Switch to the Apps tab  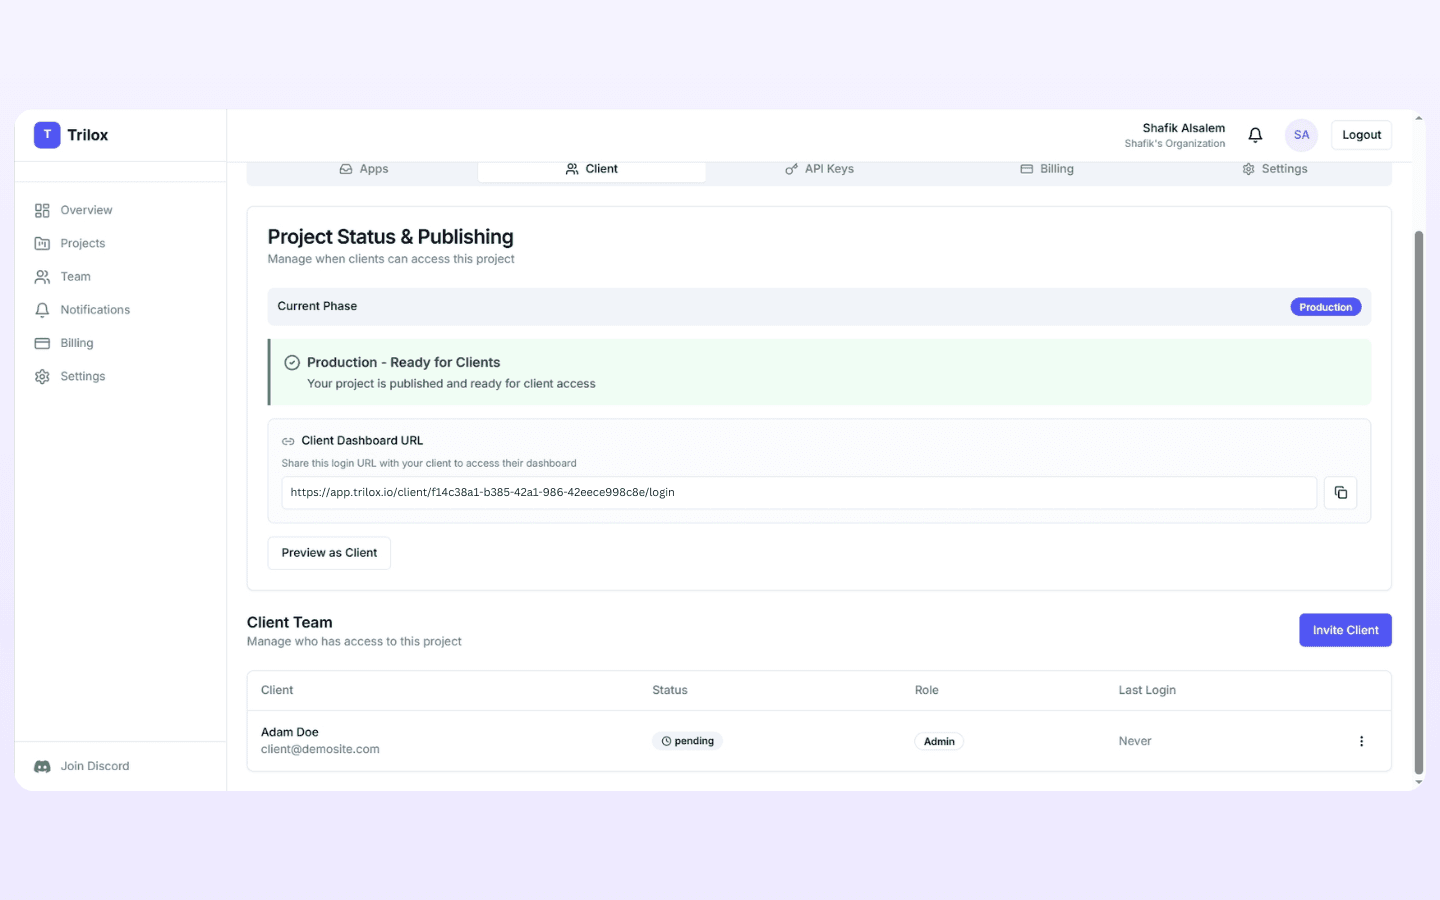364,170
